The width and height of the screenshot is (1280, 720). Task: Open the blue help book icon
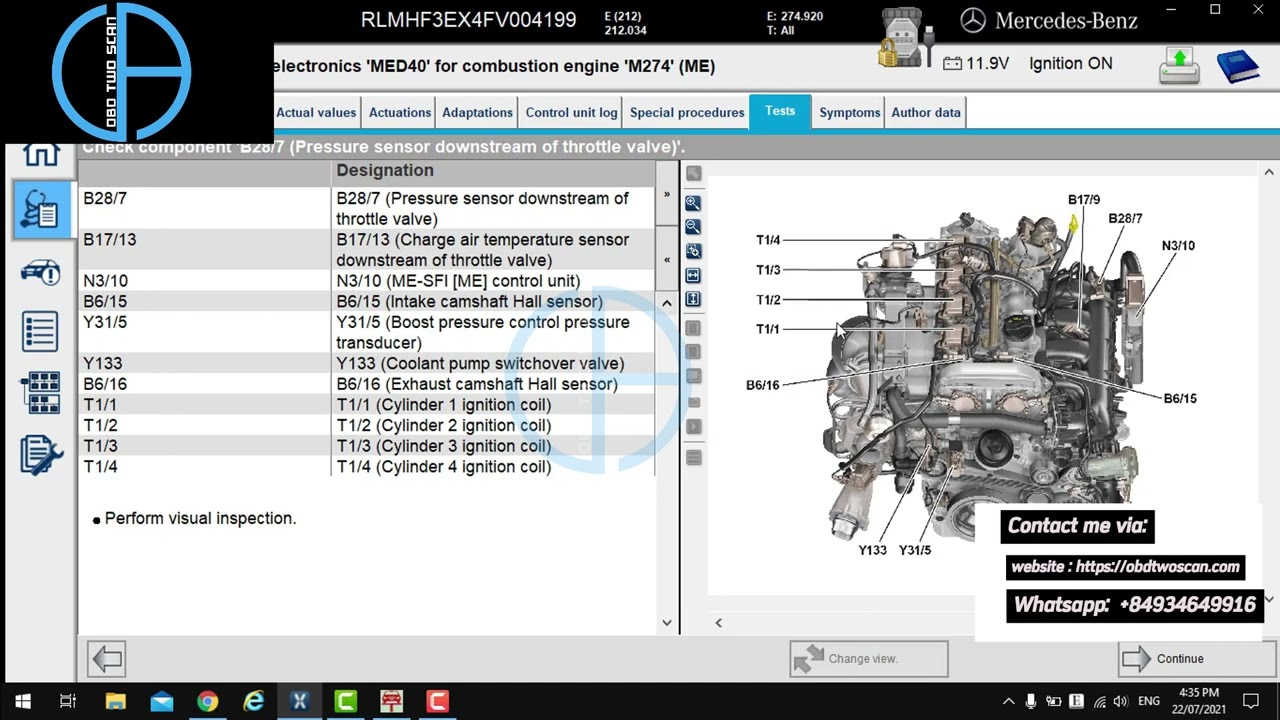click(1237, 66)
